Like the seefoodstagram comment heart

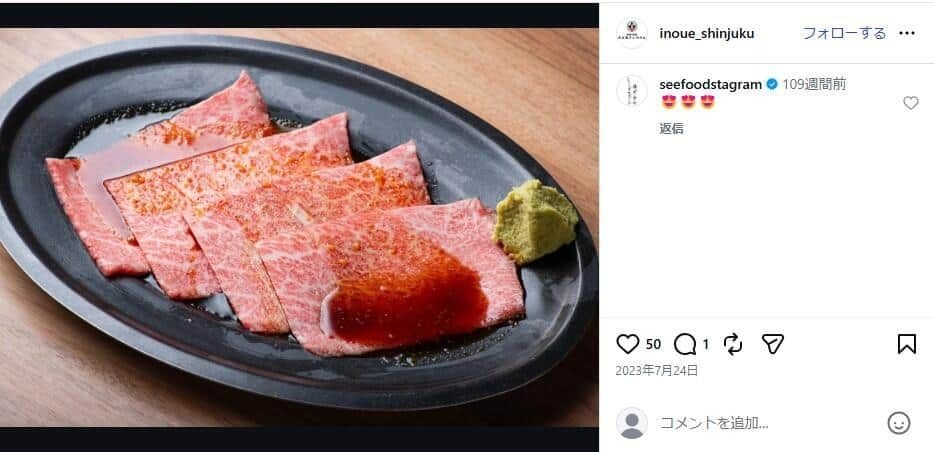pos(910,103)
